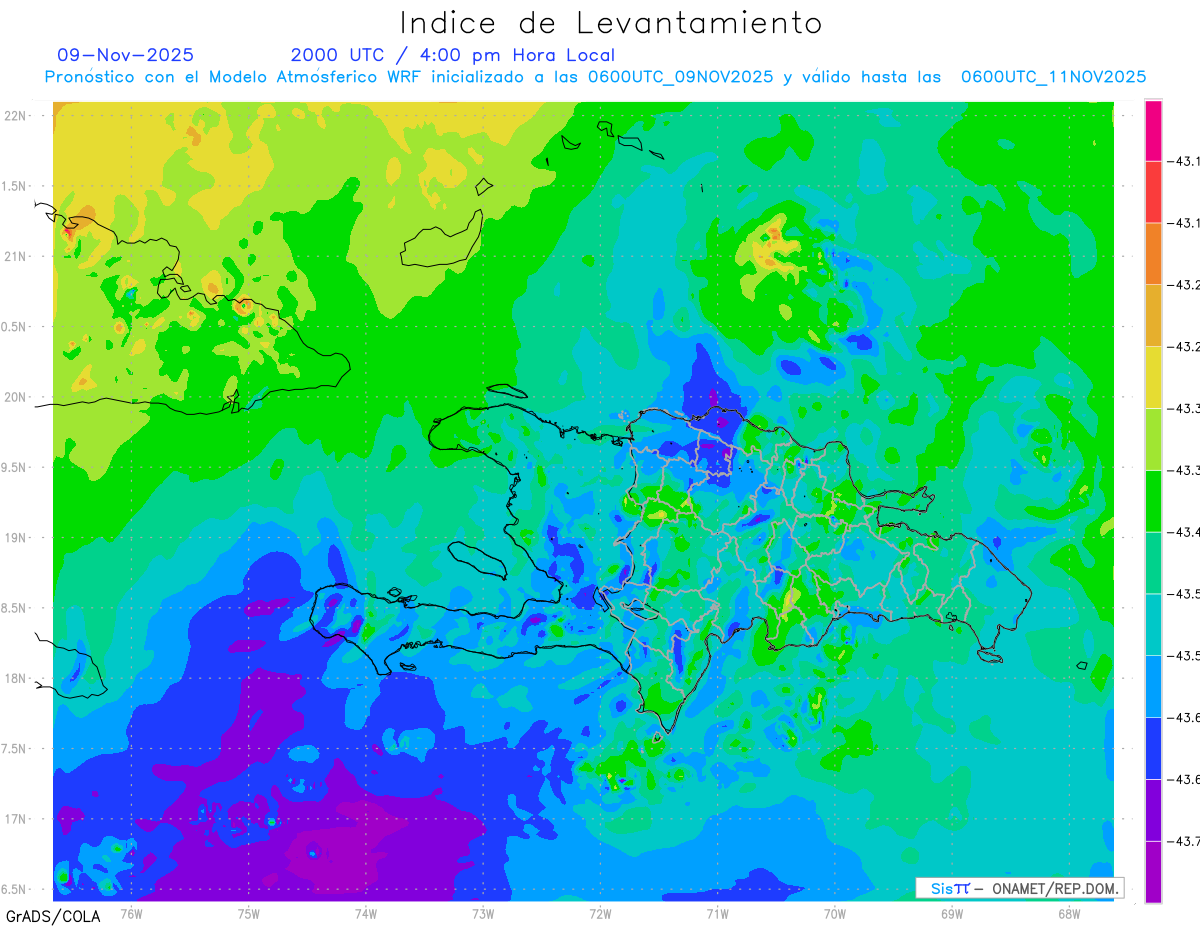
Task: Click the '20N' latitude label
Action: point(15,397)
